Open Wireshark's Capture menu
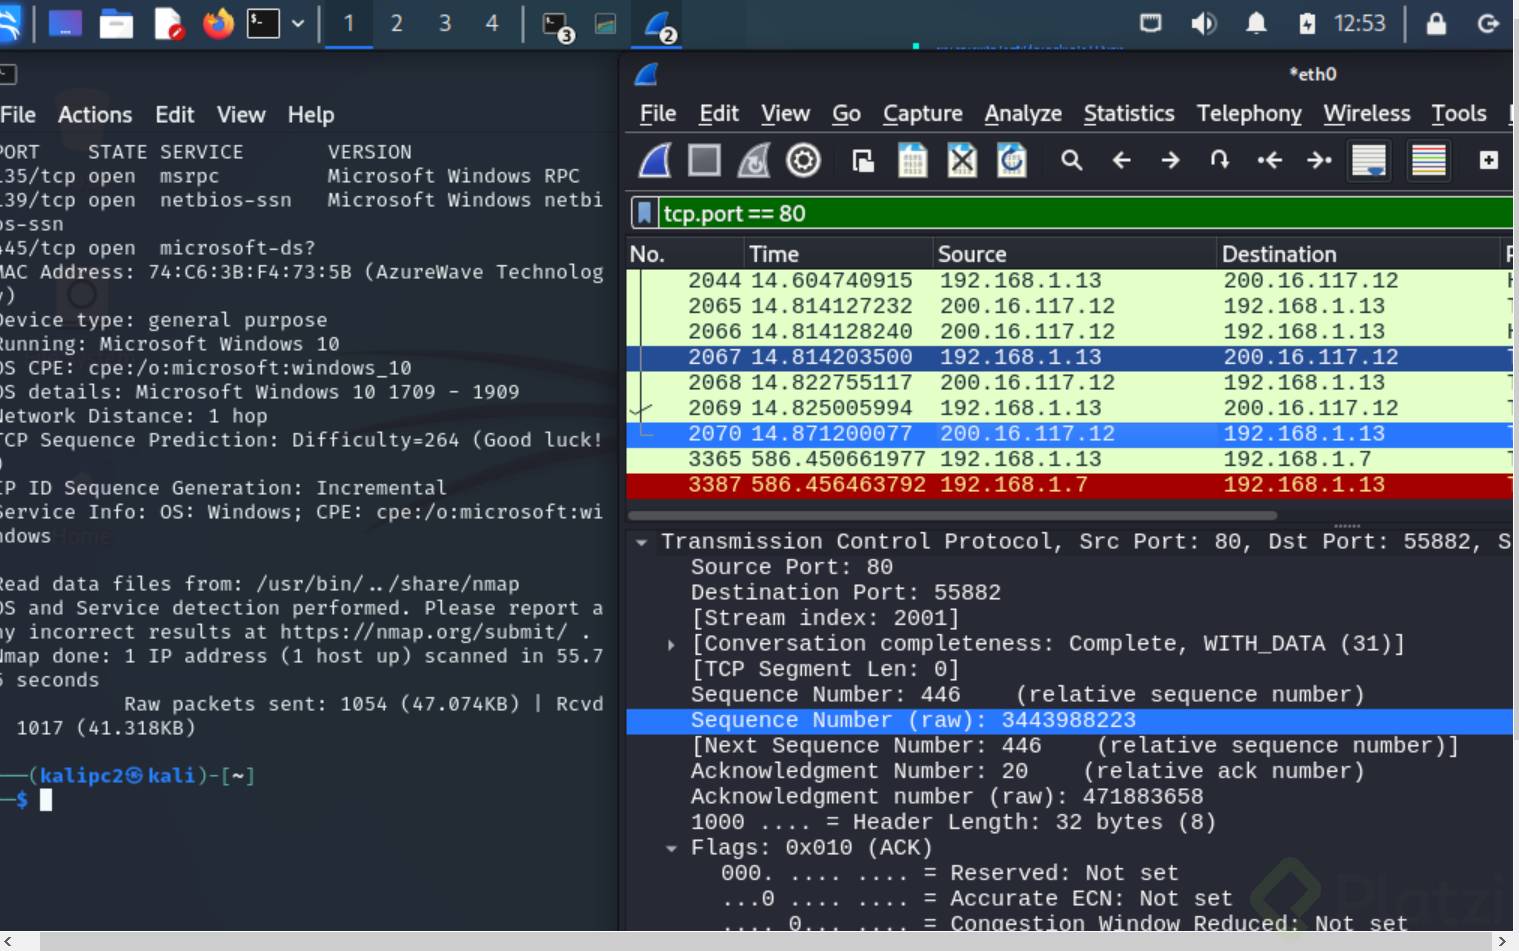This screenshot has width=1519, height=951. coord(922,114)
